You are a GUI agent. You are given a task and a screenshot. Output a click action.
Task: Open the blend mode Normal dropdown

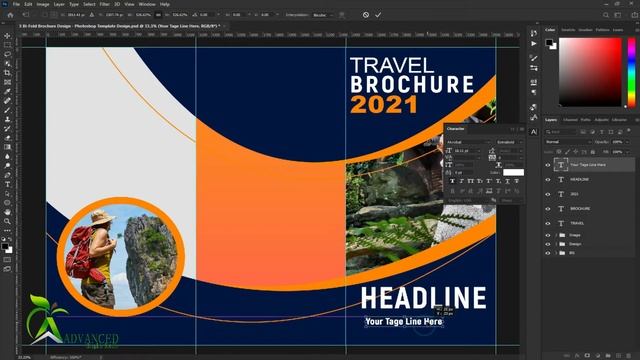click(x=568, y=142)
